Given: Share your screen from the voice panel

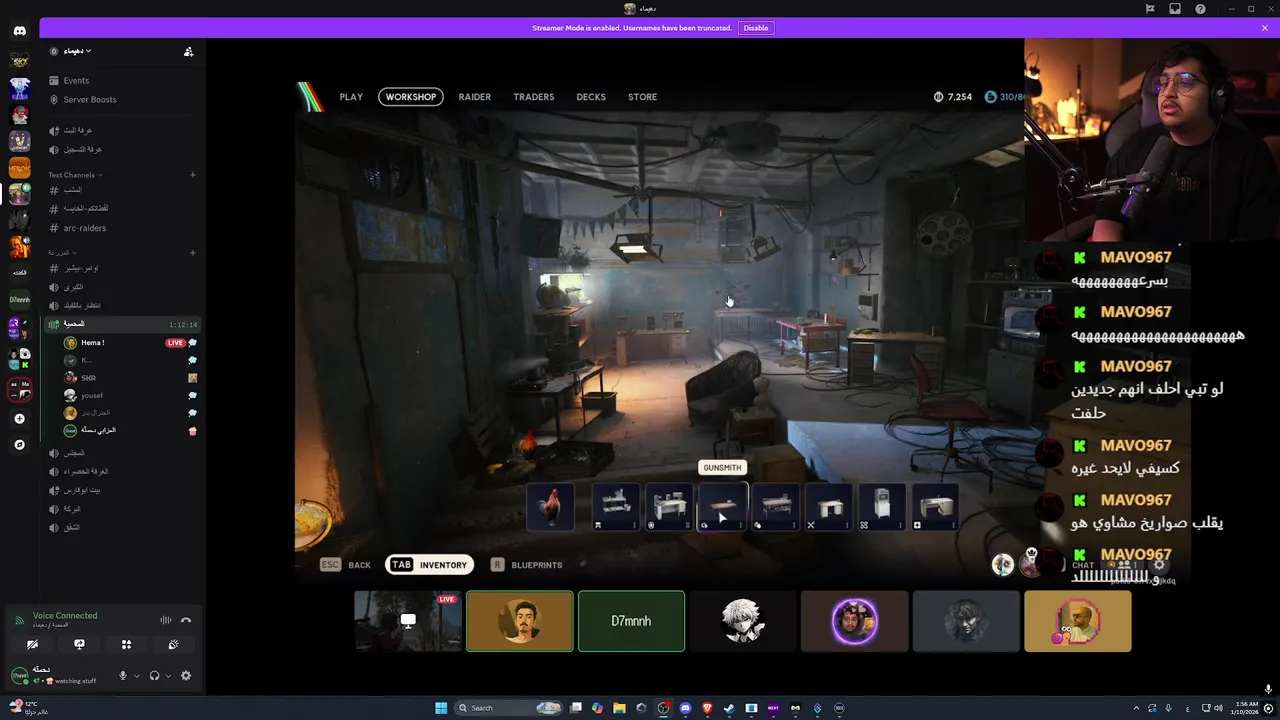Looking at the screenshot, I should (79, 645).
